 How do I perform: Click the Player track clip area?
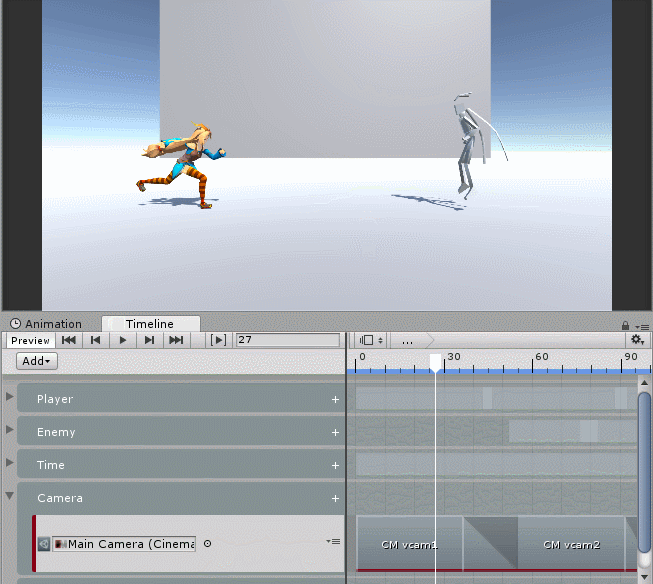point(496,398)
